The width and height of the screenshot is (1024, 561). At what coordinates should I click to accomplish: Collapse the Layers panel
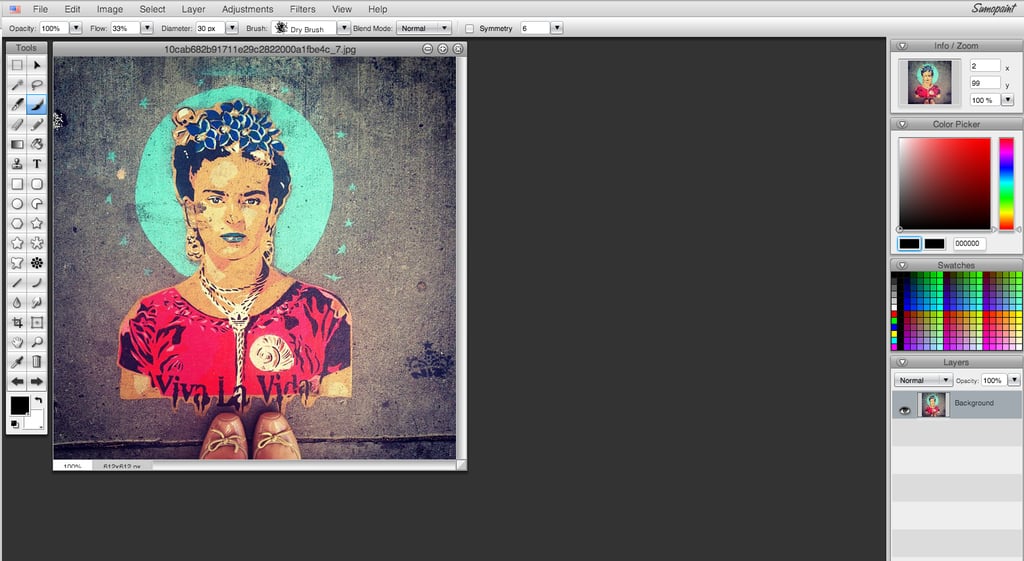(x=903, y=362)
